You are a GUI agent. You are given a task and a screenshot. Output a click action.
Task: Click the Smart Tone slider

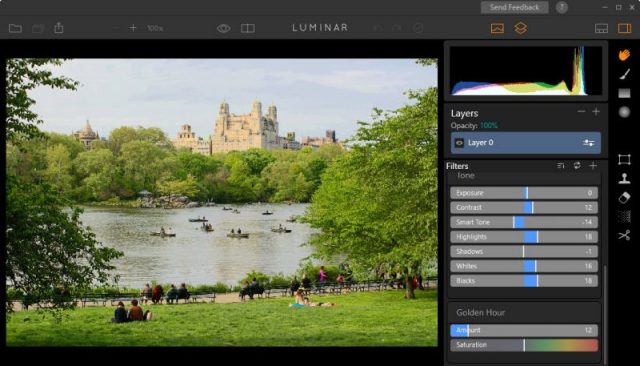click(x=524, y=222)
